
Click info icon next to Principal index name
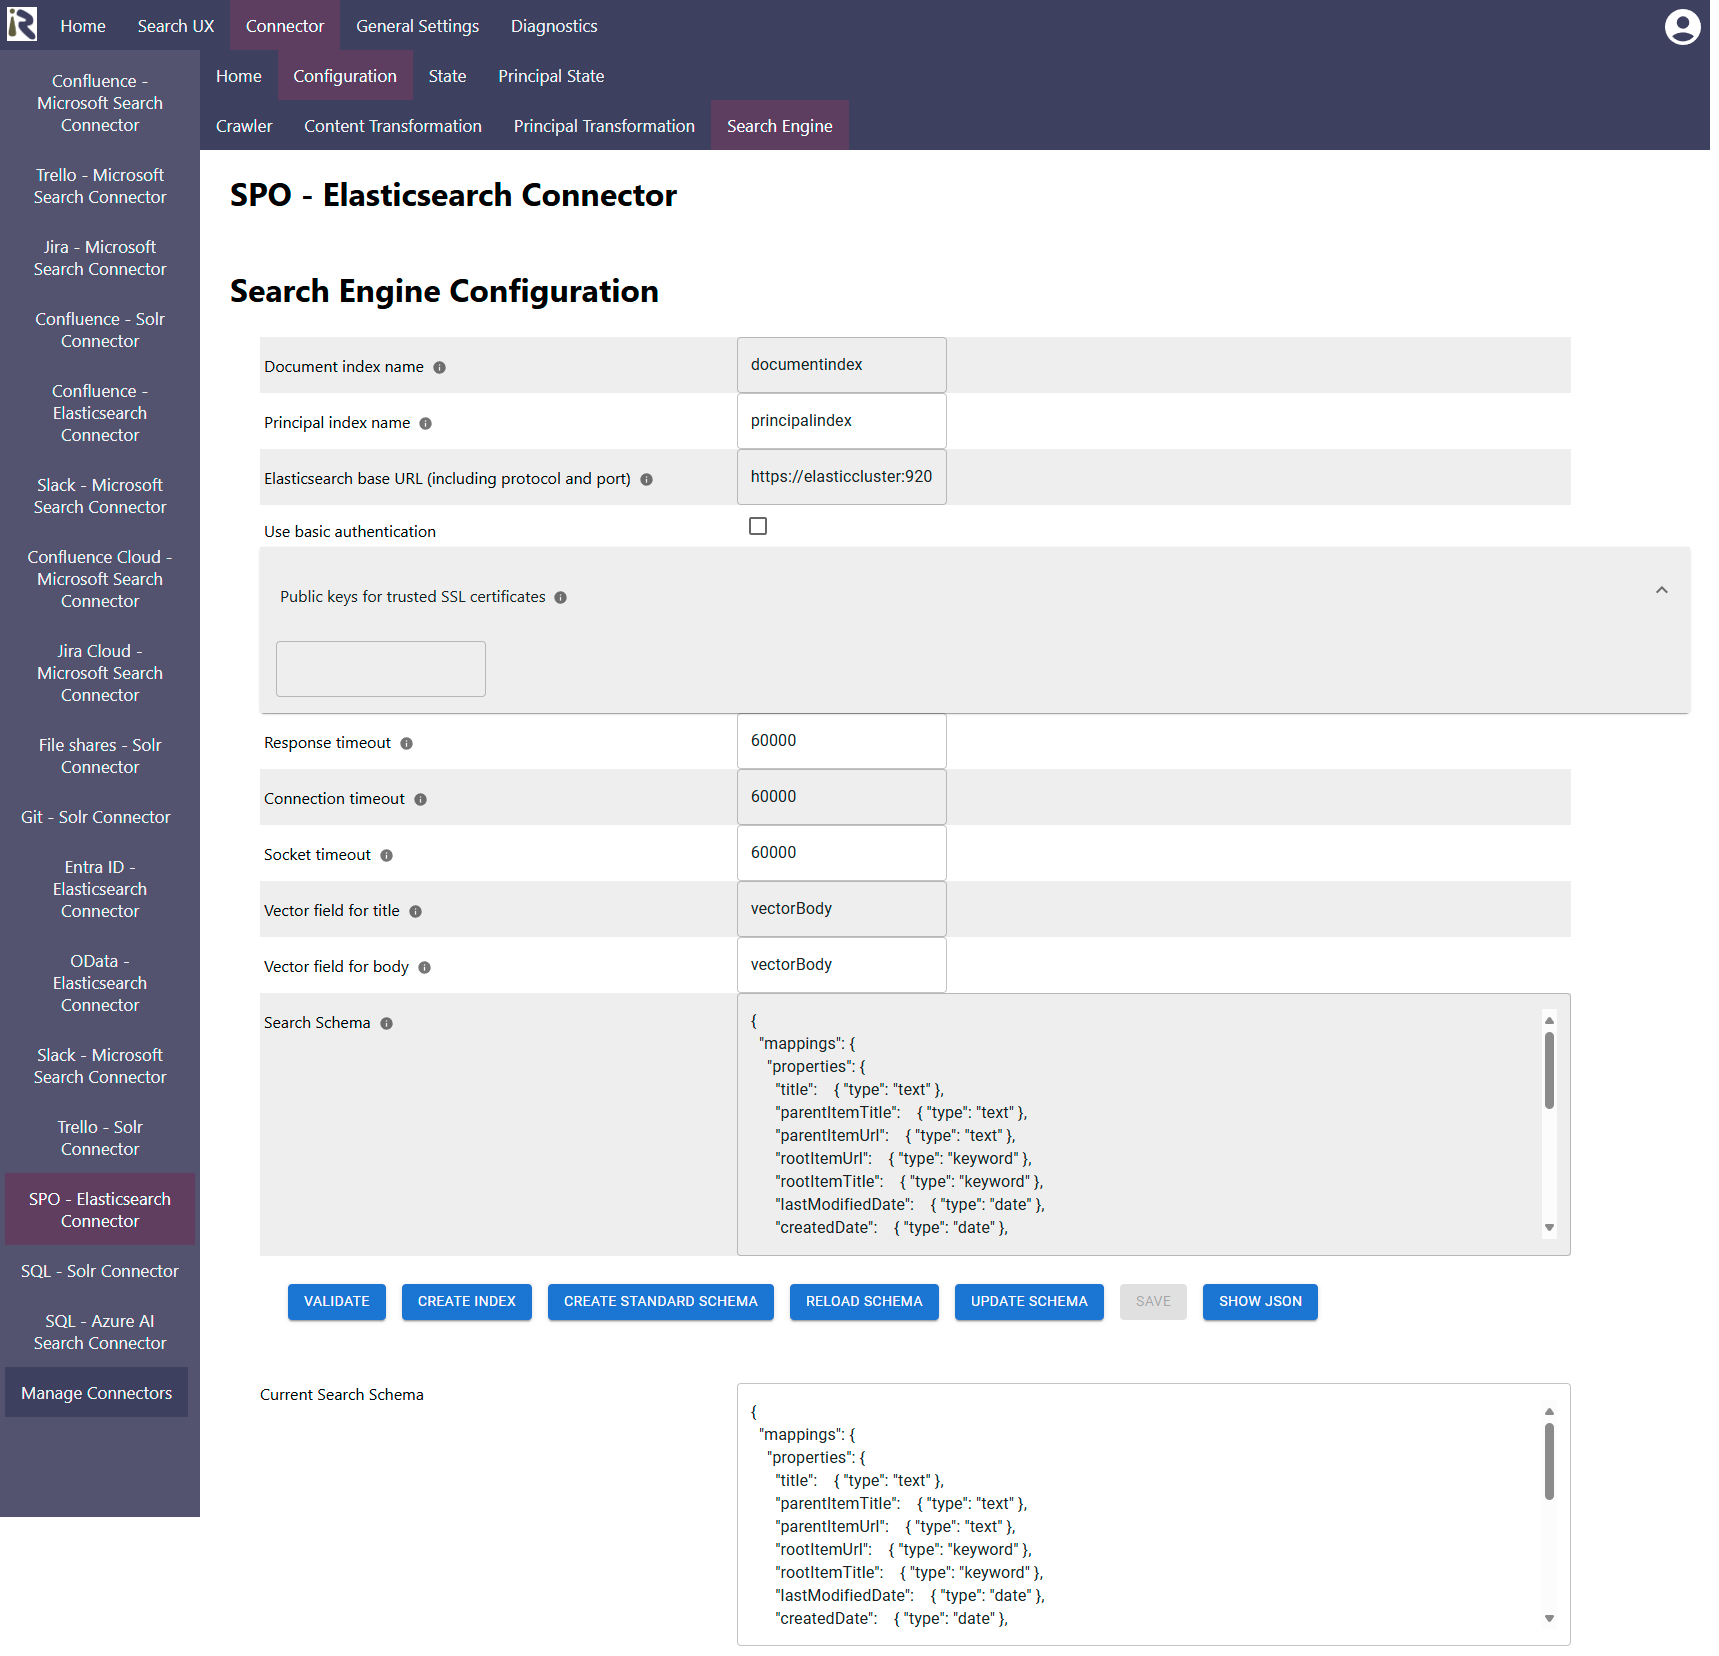[426, 424]
